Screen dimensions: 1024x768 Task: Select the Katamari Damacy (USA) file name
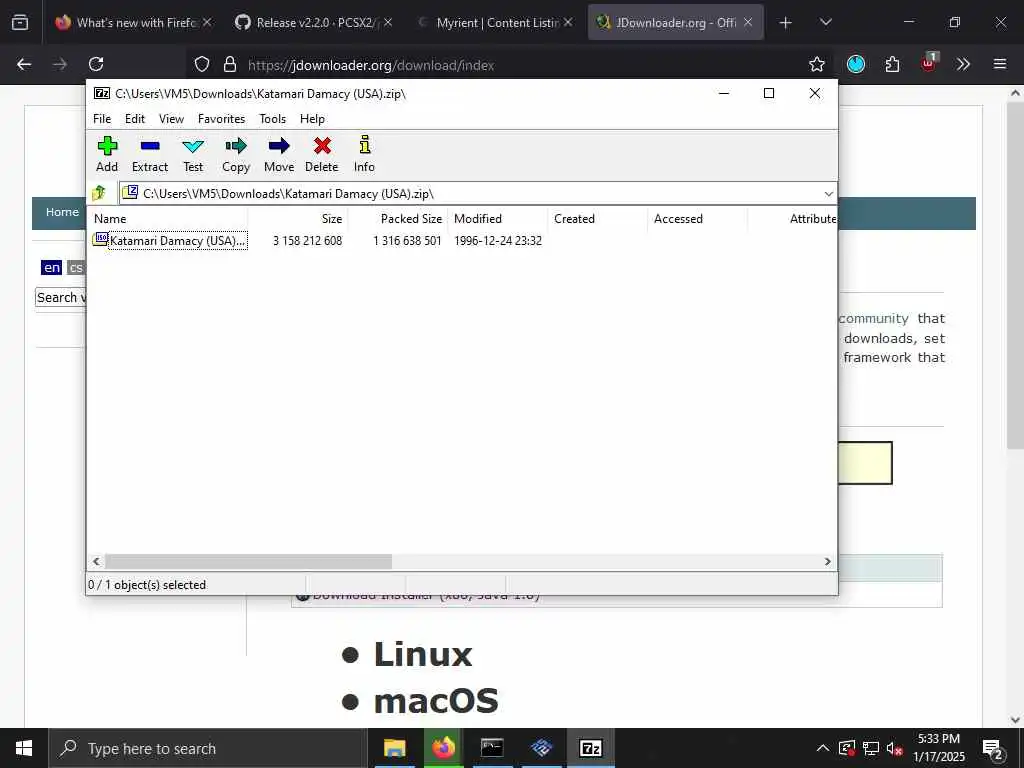coord(178,240)
